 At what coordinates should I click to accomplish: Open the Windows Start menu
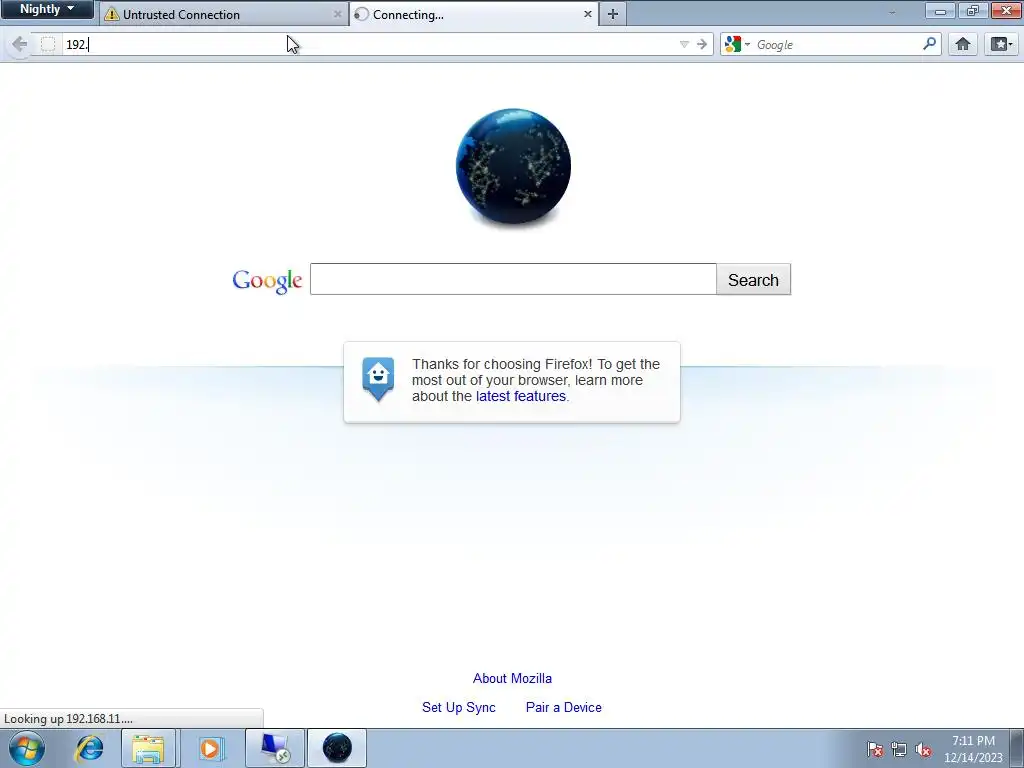(27, 748)
